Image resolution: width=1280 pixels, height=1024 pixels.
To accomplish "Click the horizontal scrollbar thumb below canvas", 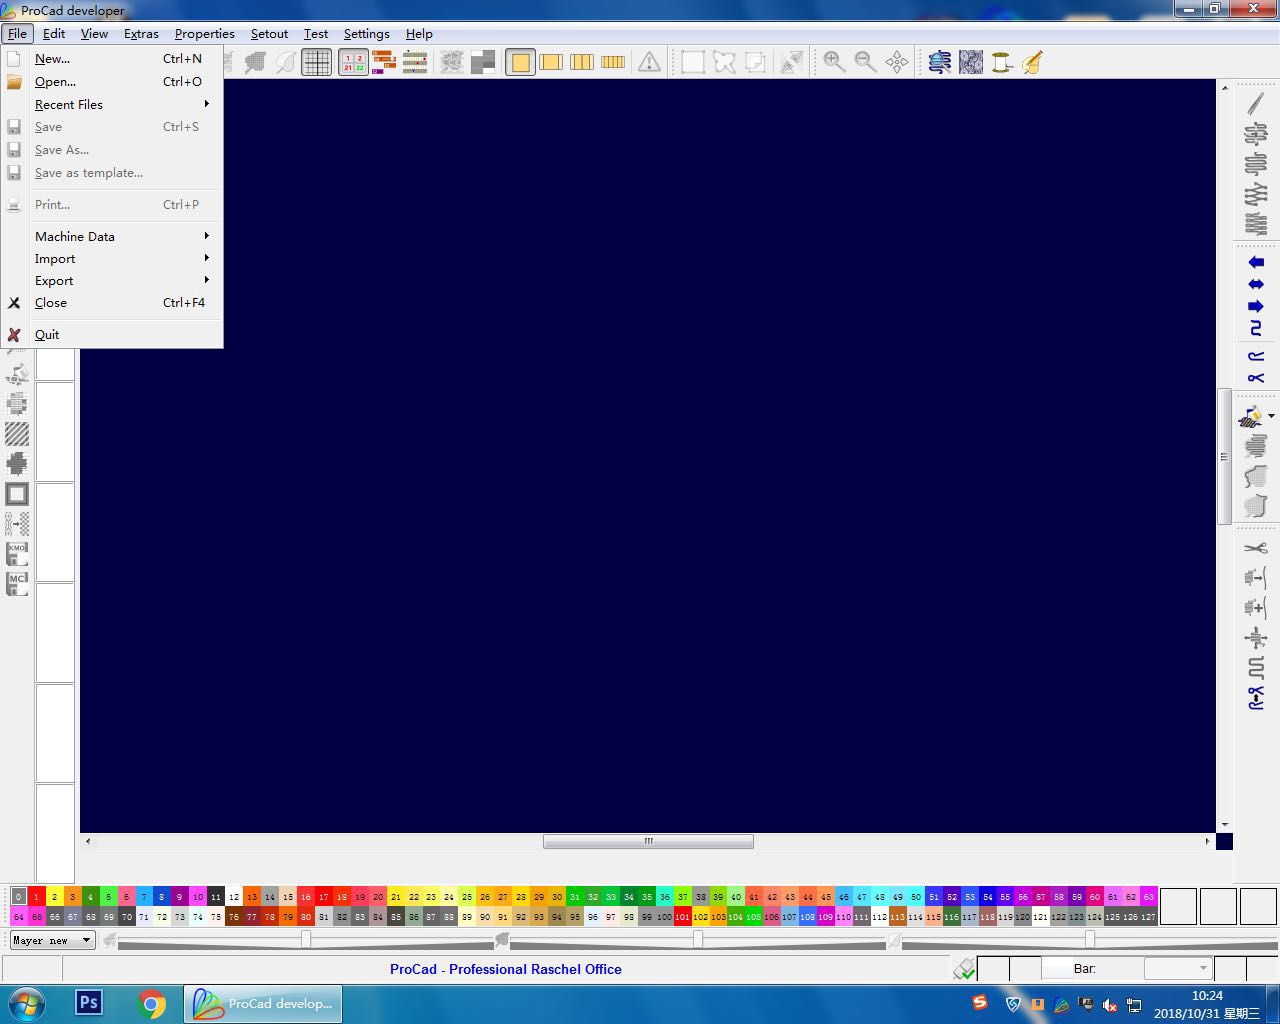I will pyautogui.click(x=648, y=841).
